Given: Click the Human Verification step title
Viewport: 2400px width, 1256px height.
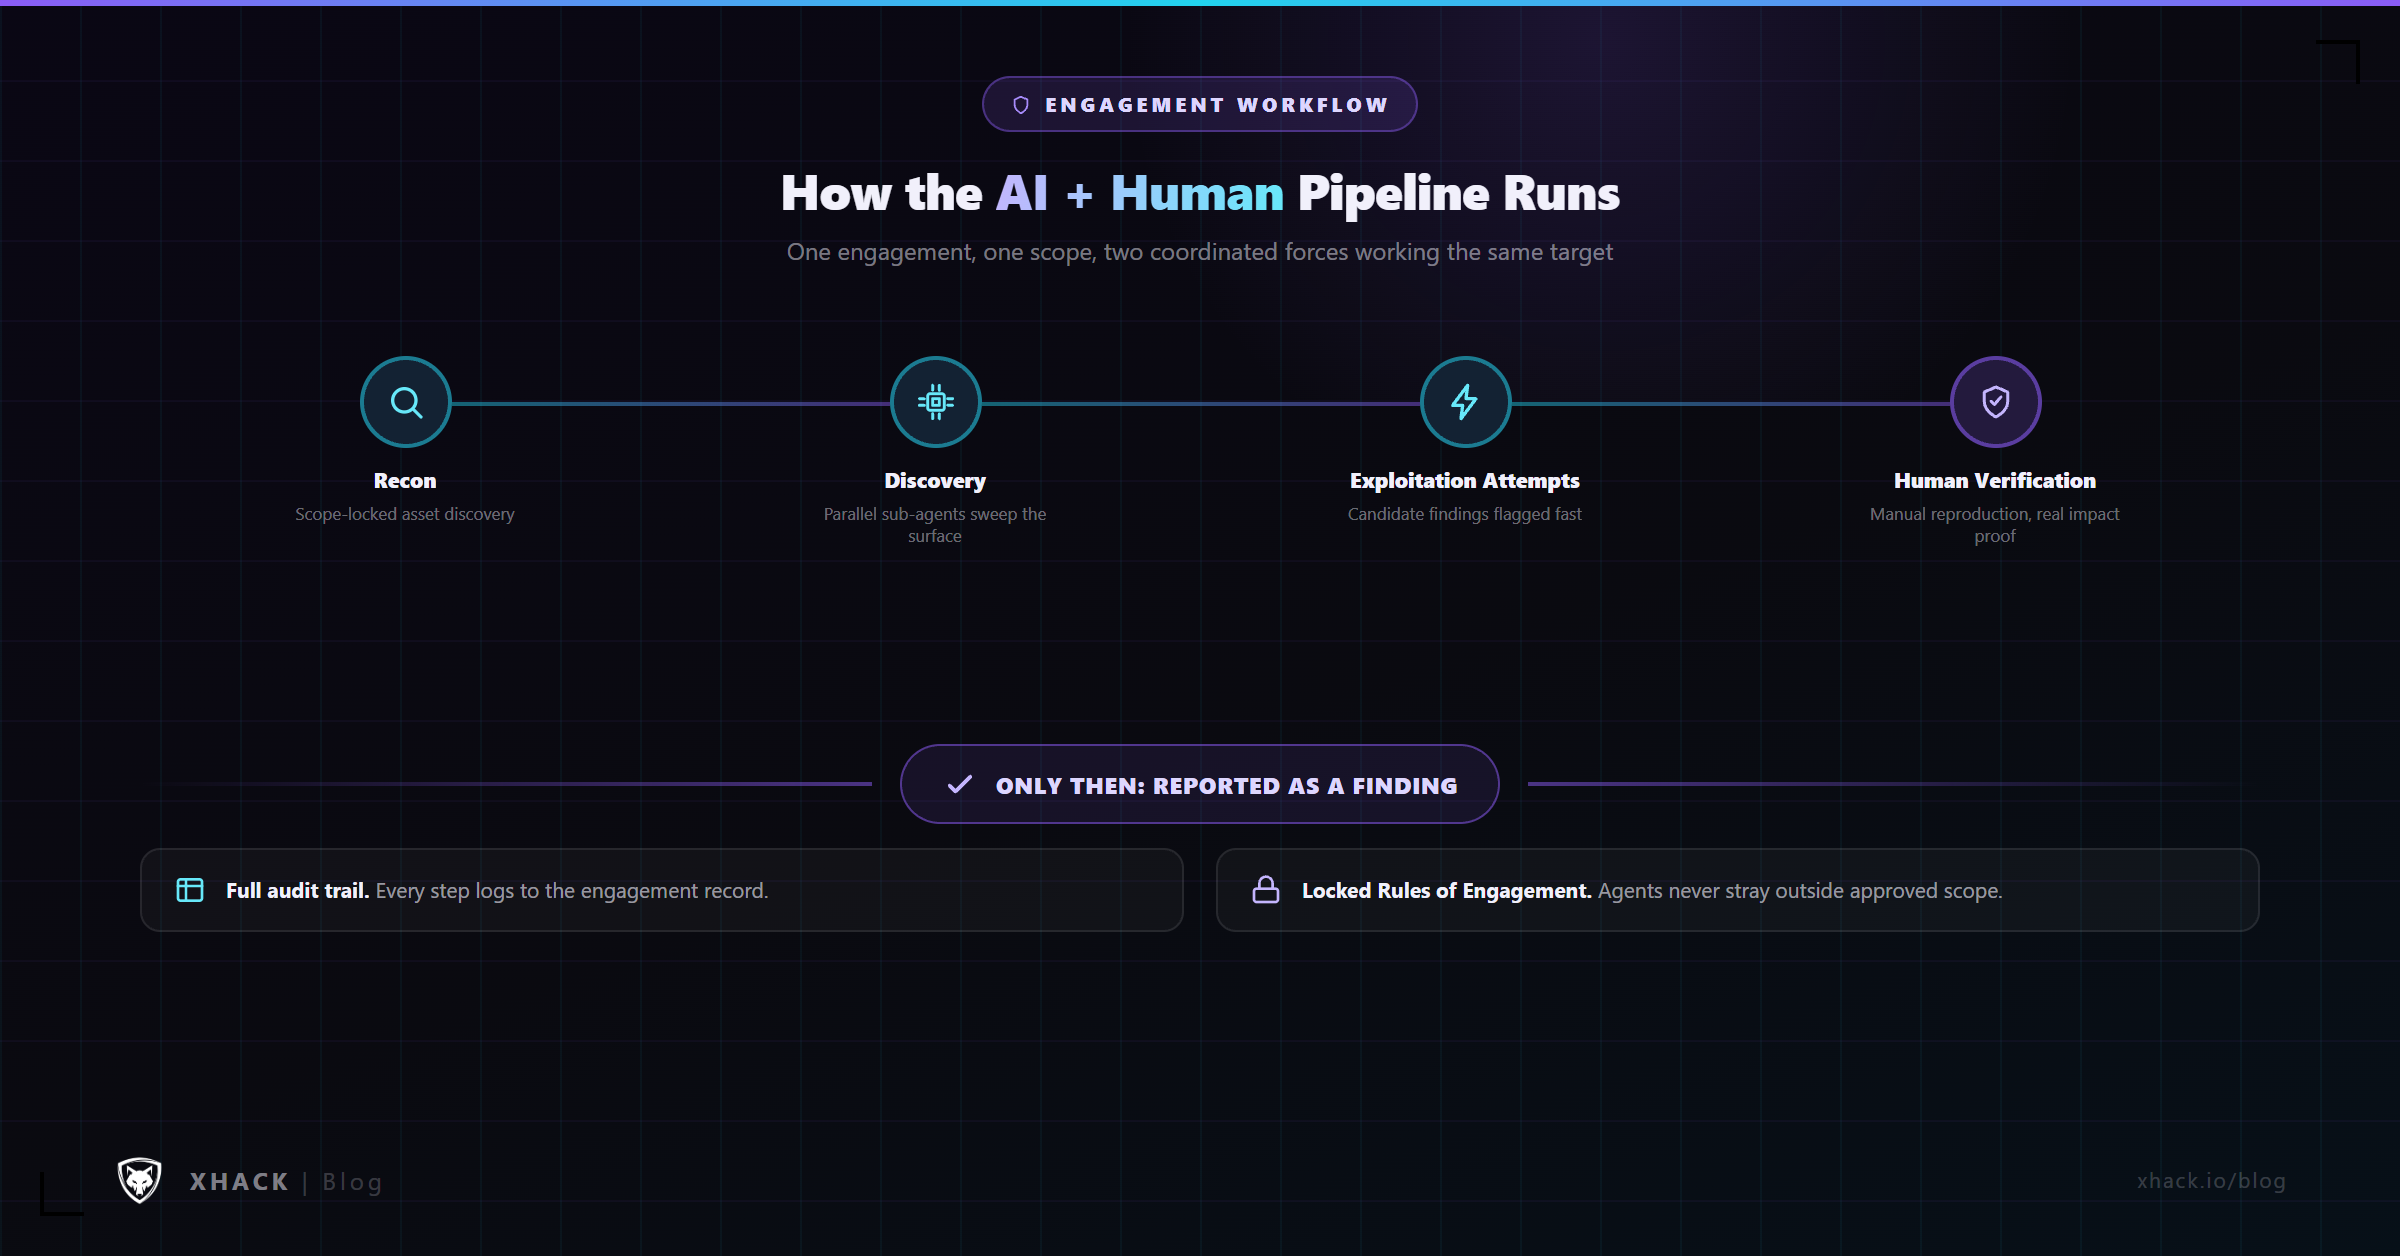Looking at the screenshot, I should click(1995, 481).
